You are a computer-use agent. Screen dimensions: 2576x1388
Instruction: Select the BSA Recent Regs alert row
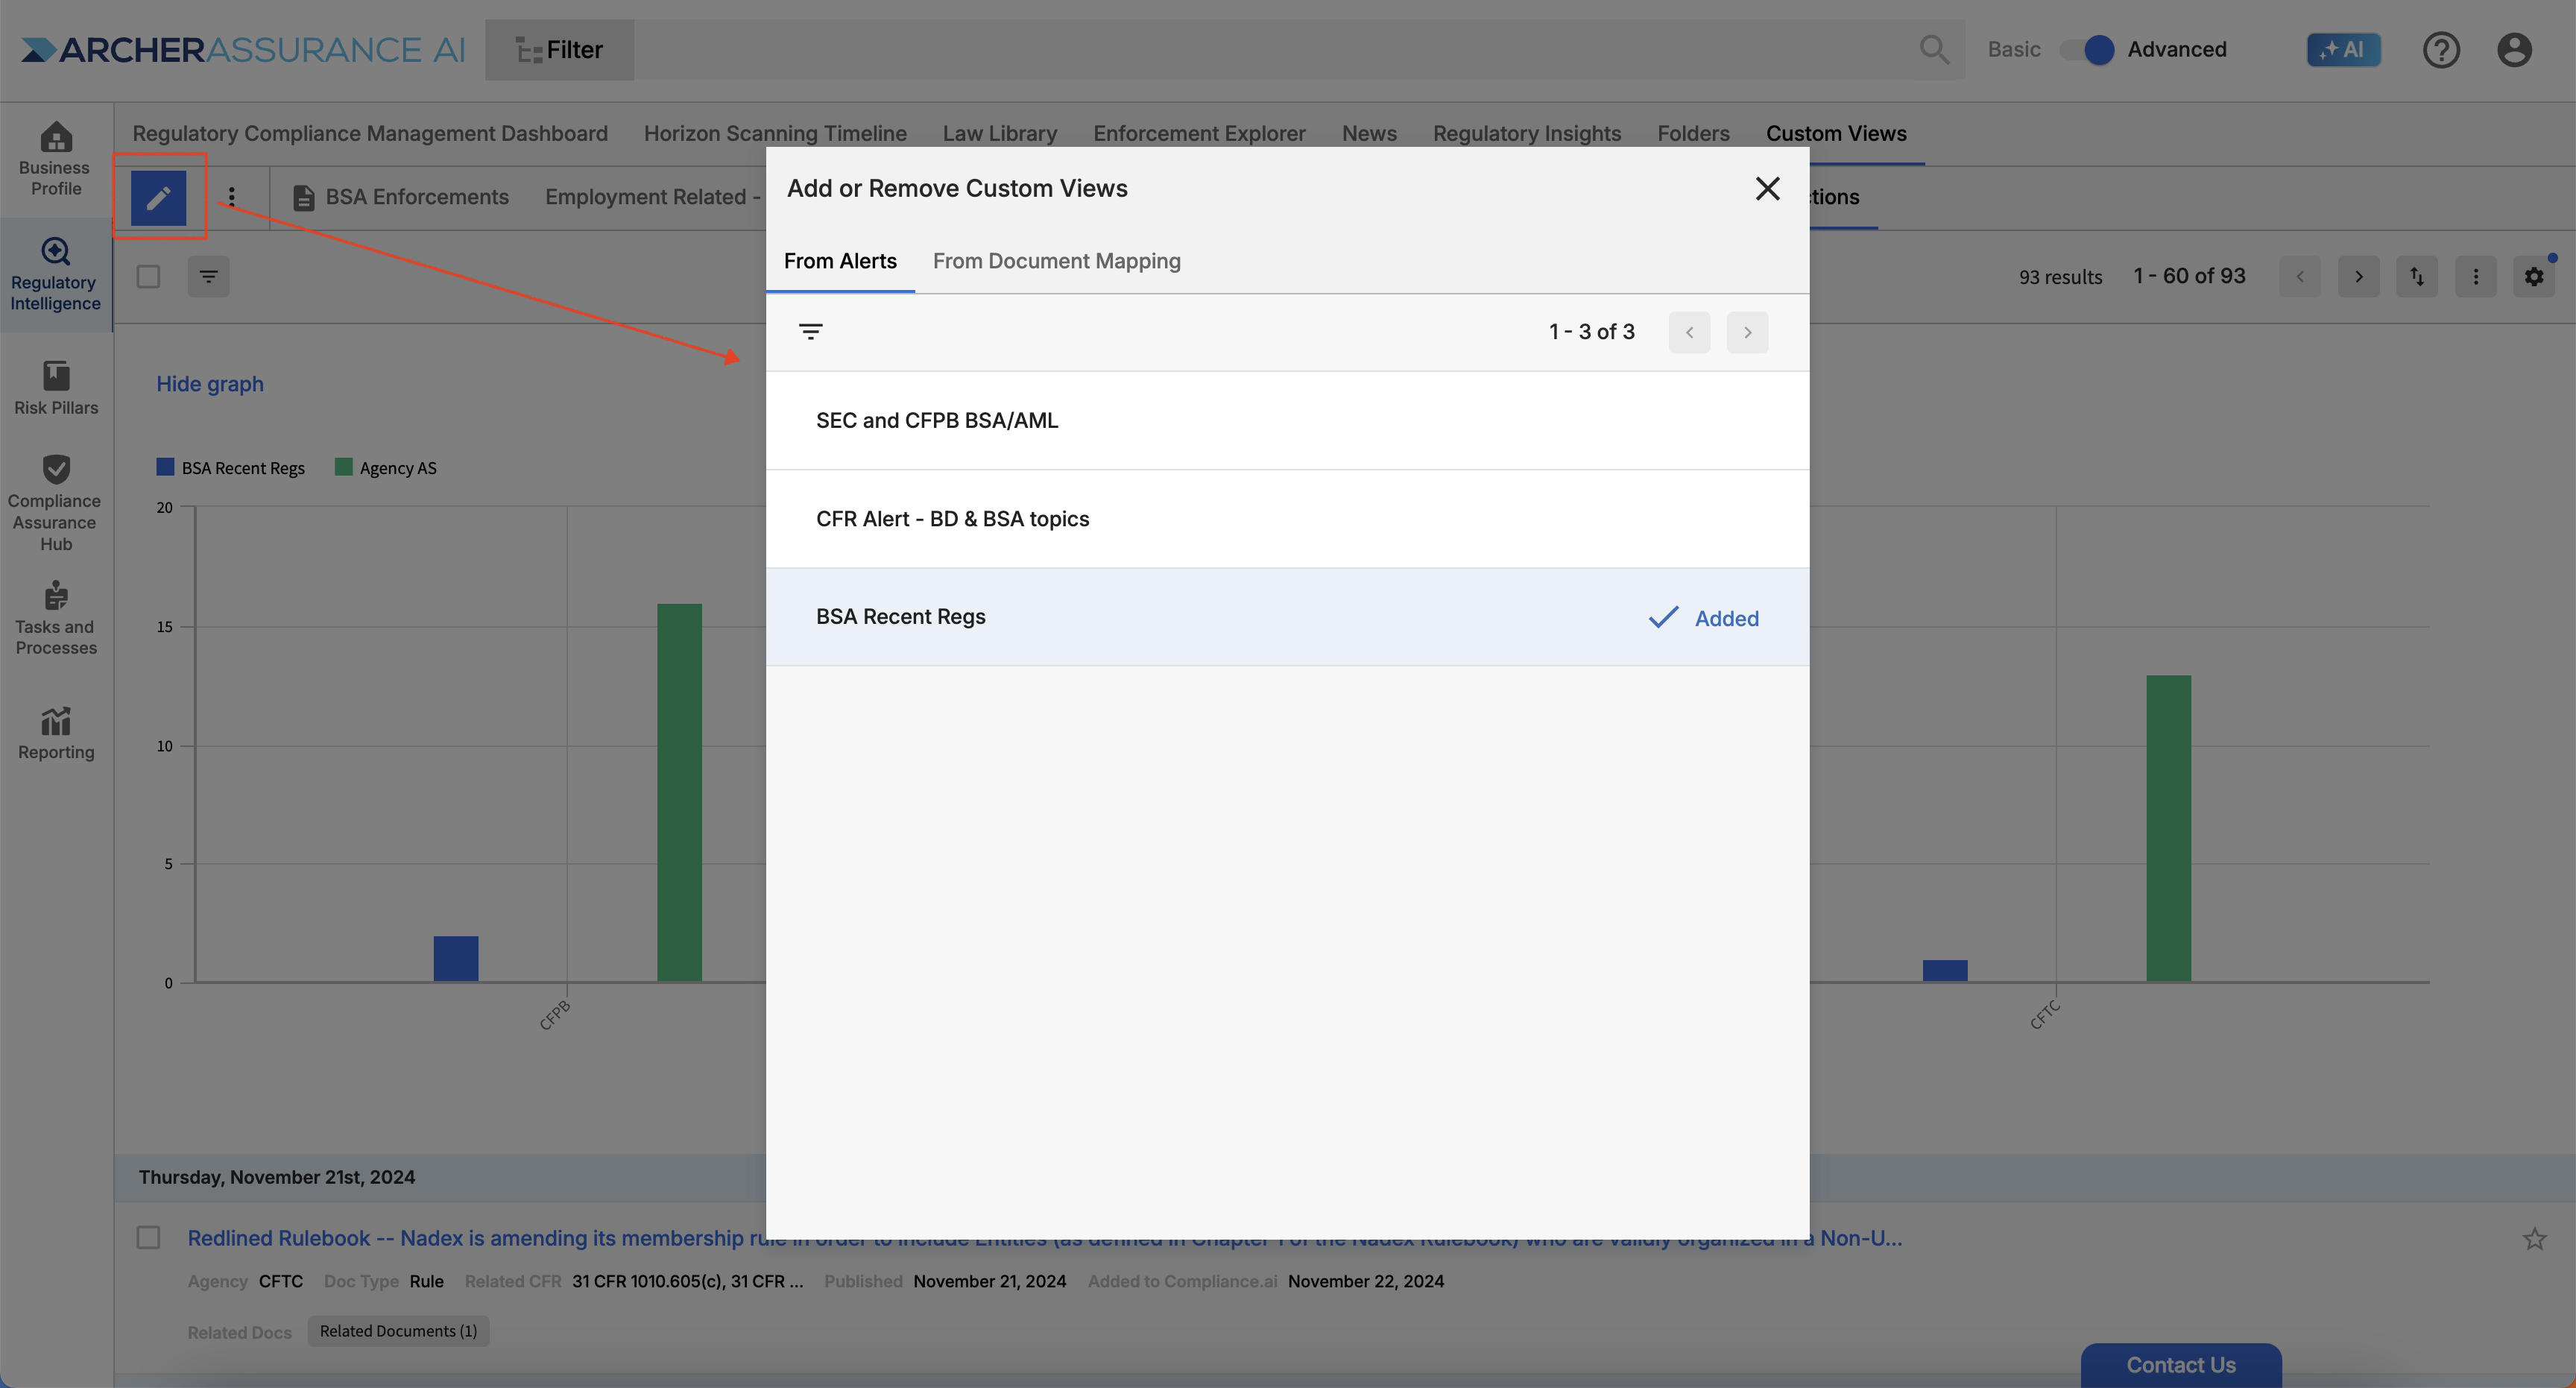[1287, 617]
